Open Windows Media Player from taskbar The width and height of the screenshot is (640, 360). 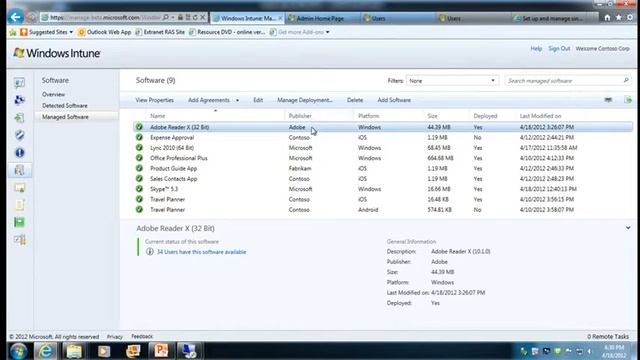103,351
